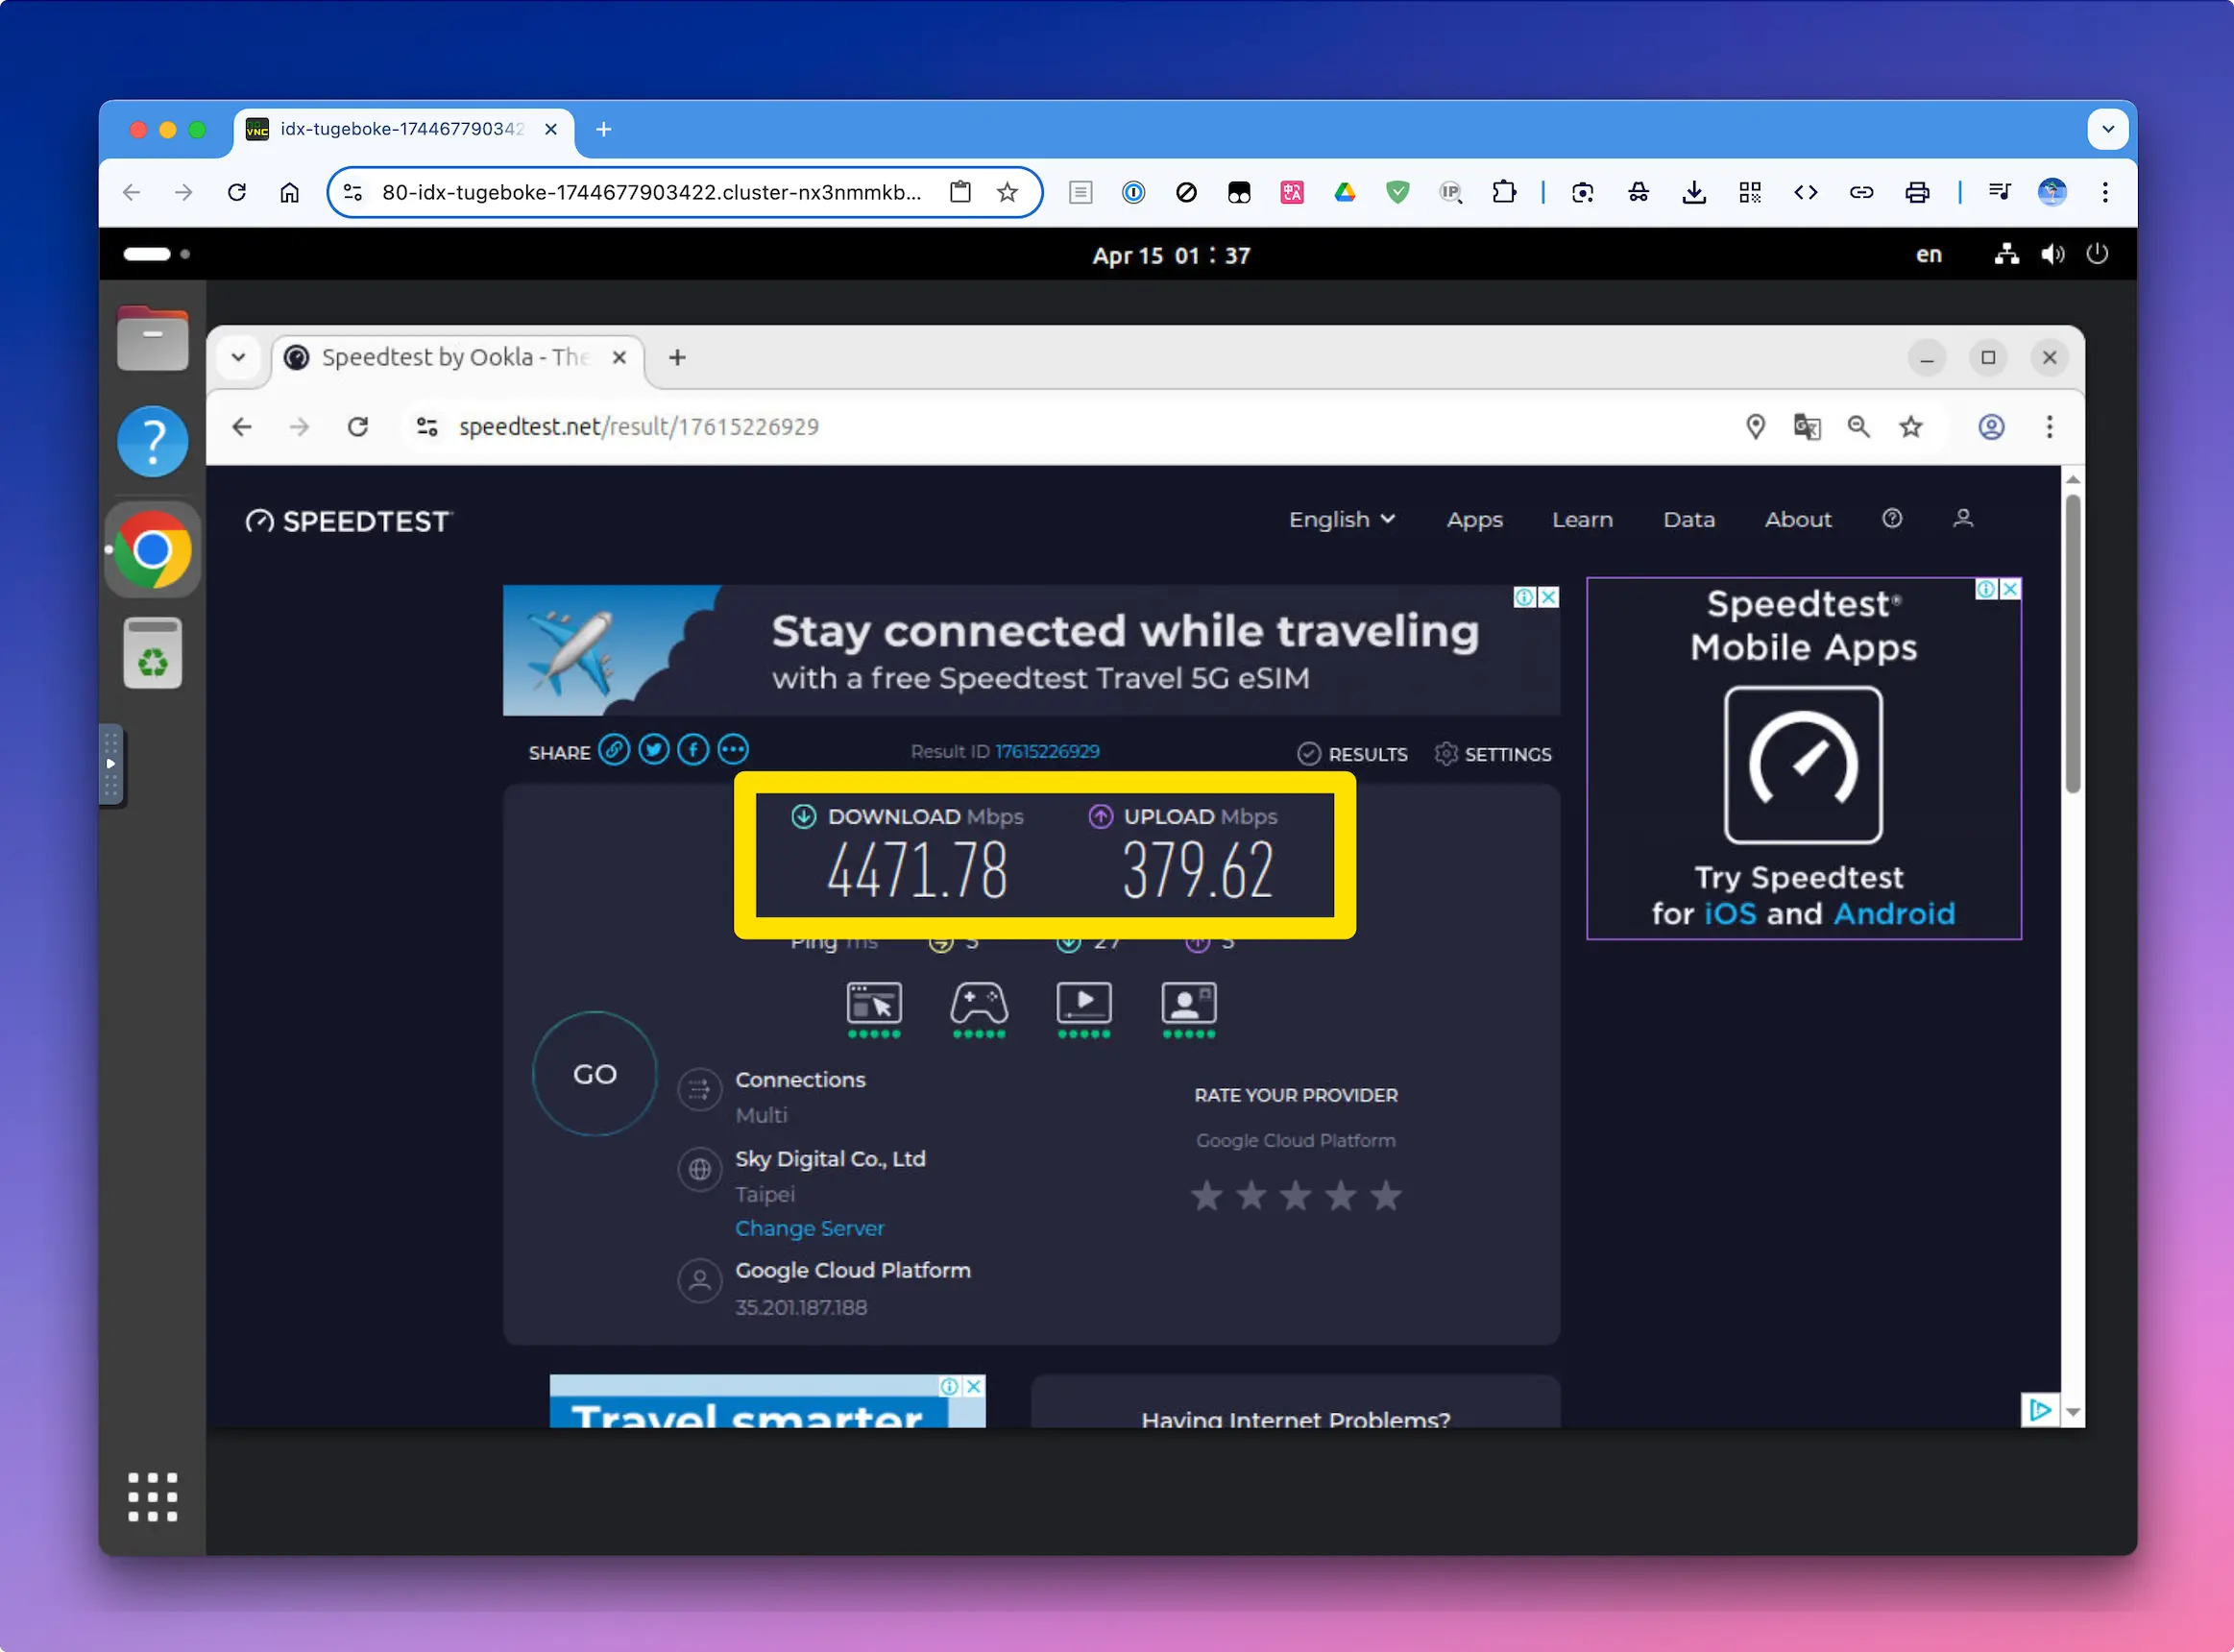Click the zoom magnifier icon in address bar

tap(1859, 427)
